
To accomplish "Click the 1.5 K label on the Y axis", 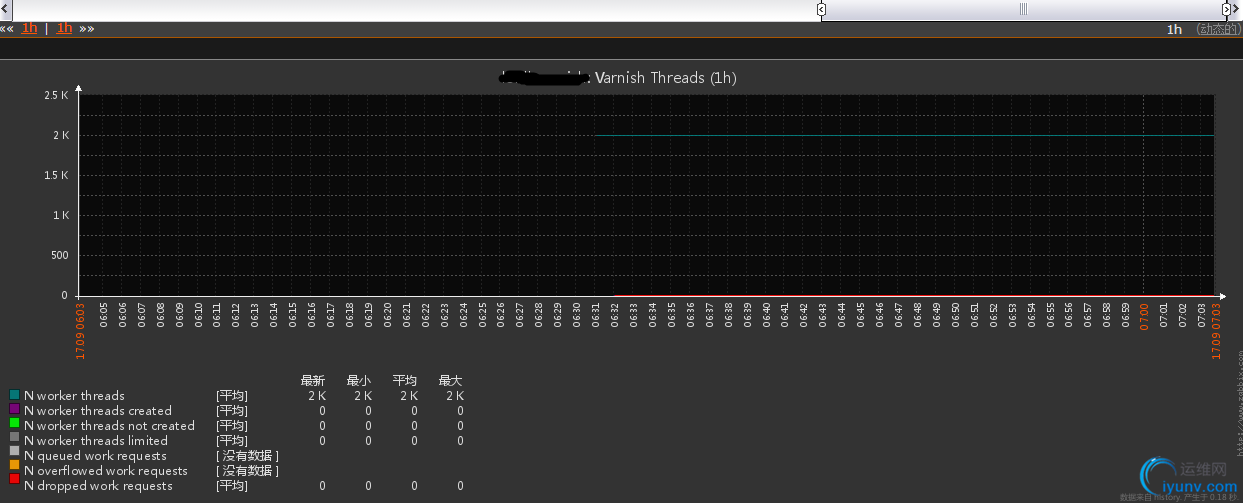I will tap(56, 175).
